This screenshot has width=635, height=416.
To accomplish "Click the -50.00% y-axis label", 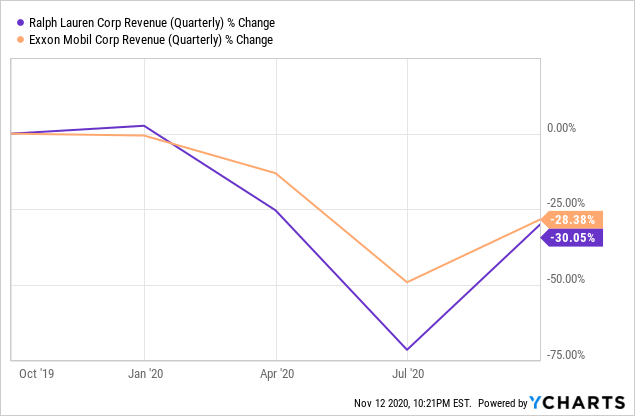I will point(566,279).
